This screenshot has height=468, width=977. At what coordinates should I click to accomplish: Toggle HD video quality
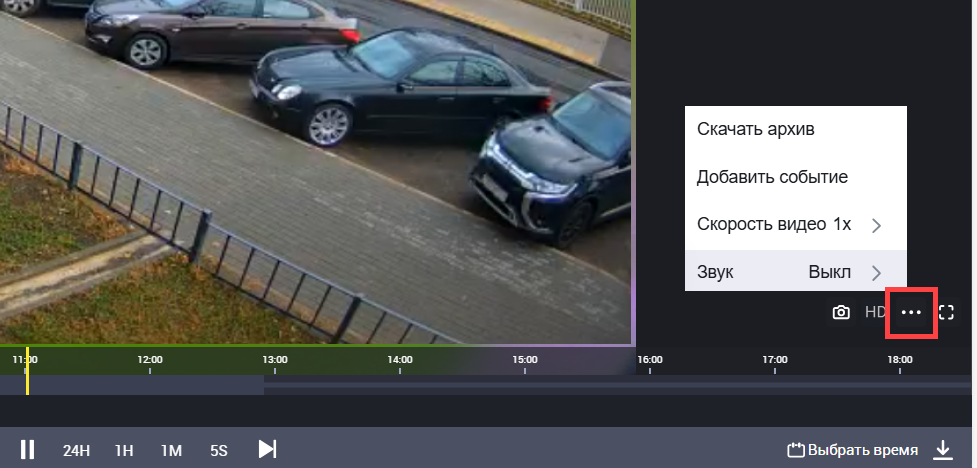pos(875,312)
